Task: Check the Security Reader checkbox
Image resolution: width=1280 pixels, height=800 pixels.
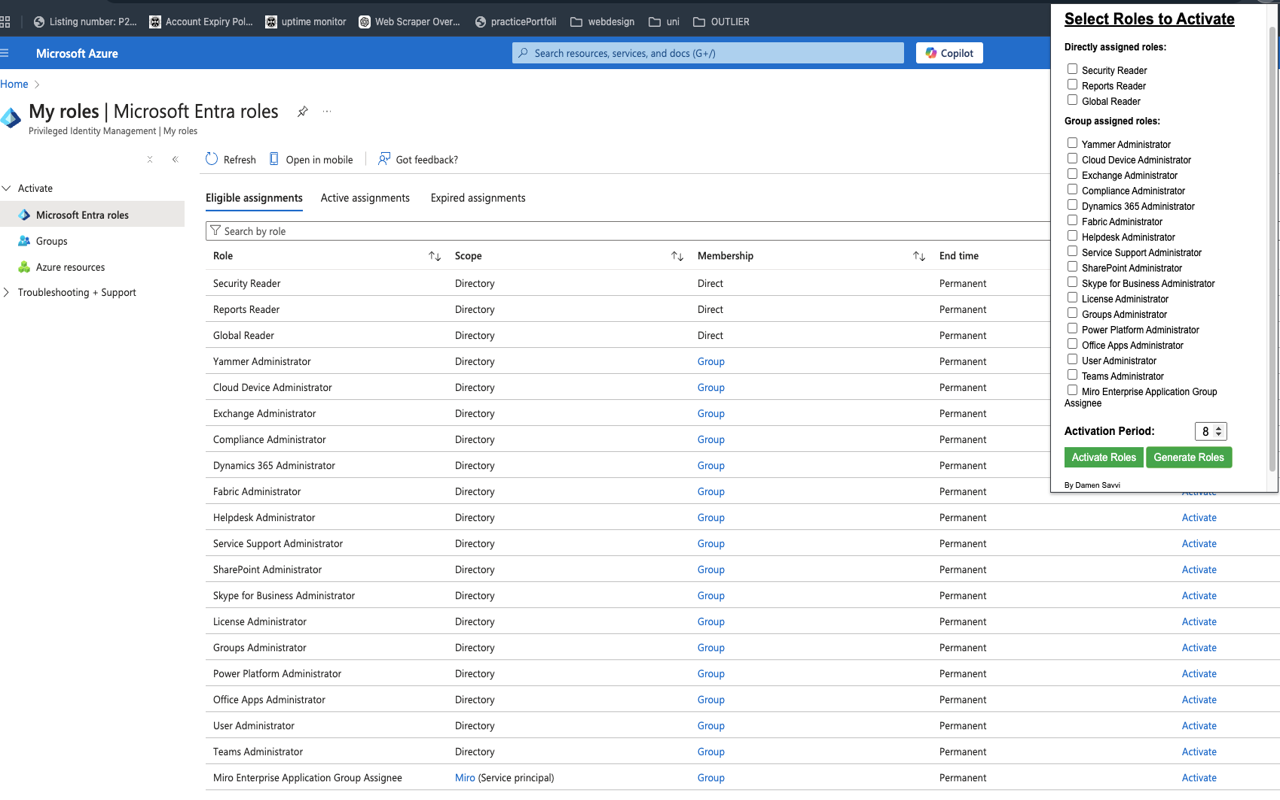Action: pyautogui.click(x=1072, y=69)
